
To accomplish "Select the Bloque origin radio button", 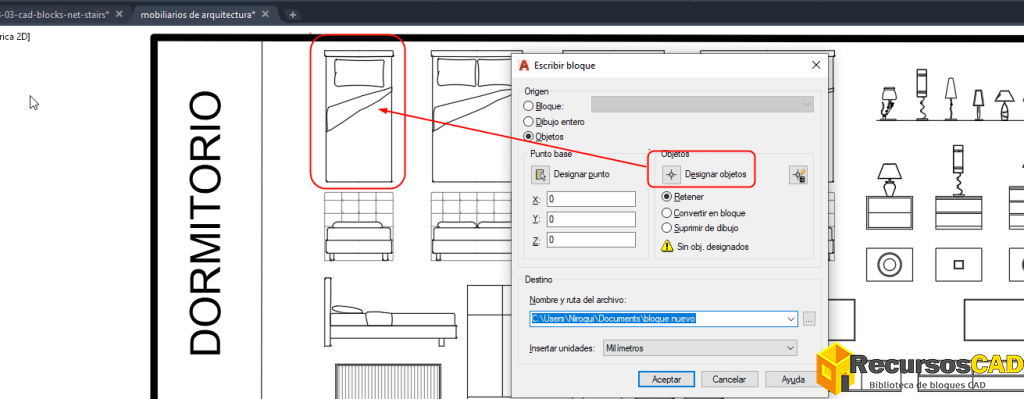I will click(528, 106).
